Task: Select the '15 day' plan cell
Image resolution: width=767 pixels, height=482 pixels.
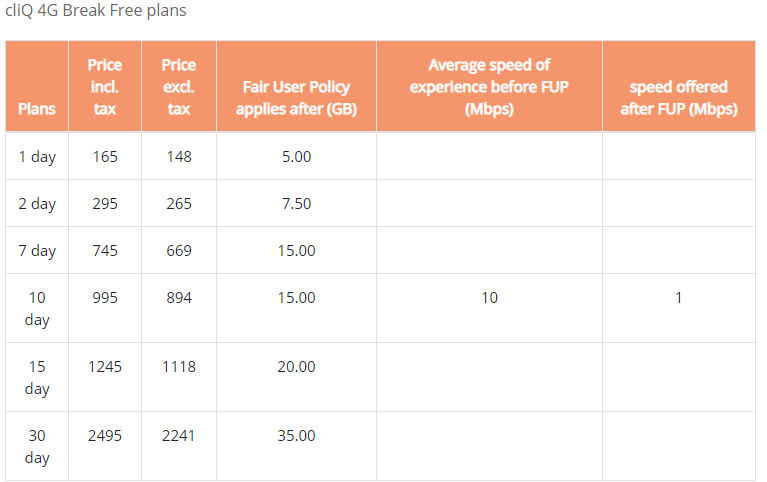Action: [37, 377]
